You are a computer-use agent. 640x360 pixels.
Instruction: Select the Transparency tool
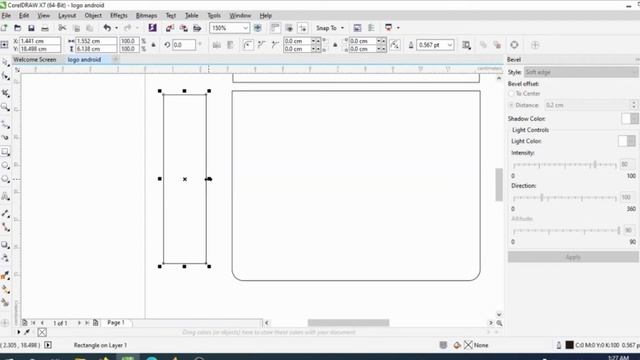click(5, 258)
